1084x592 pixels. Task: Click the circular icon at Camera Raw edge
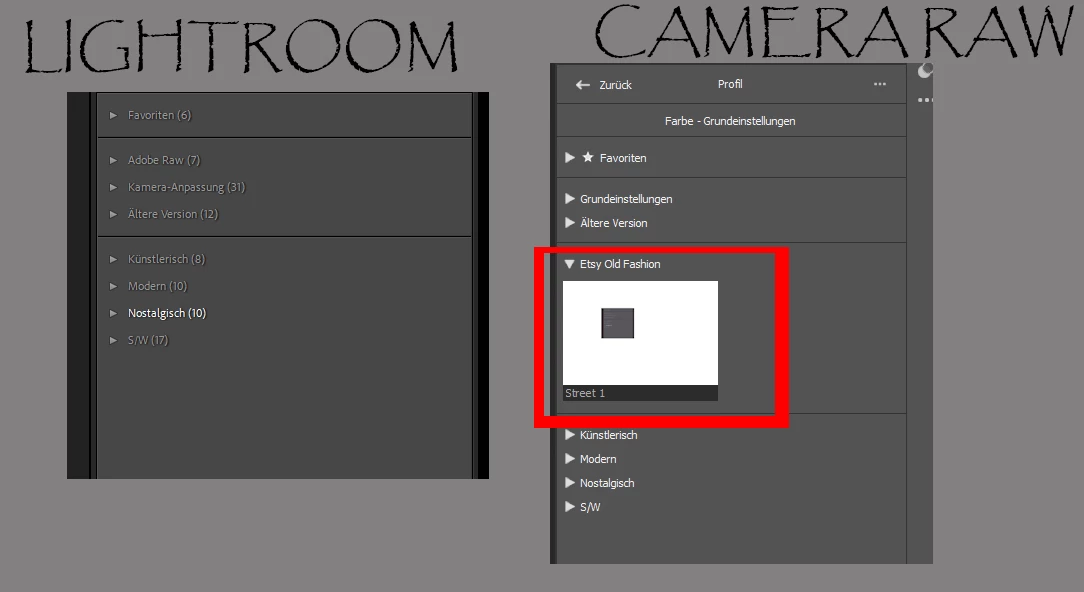[925, 71]
